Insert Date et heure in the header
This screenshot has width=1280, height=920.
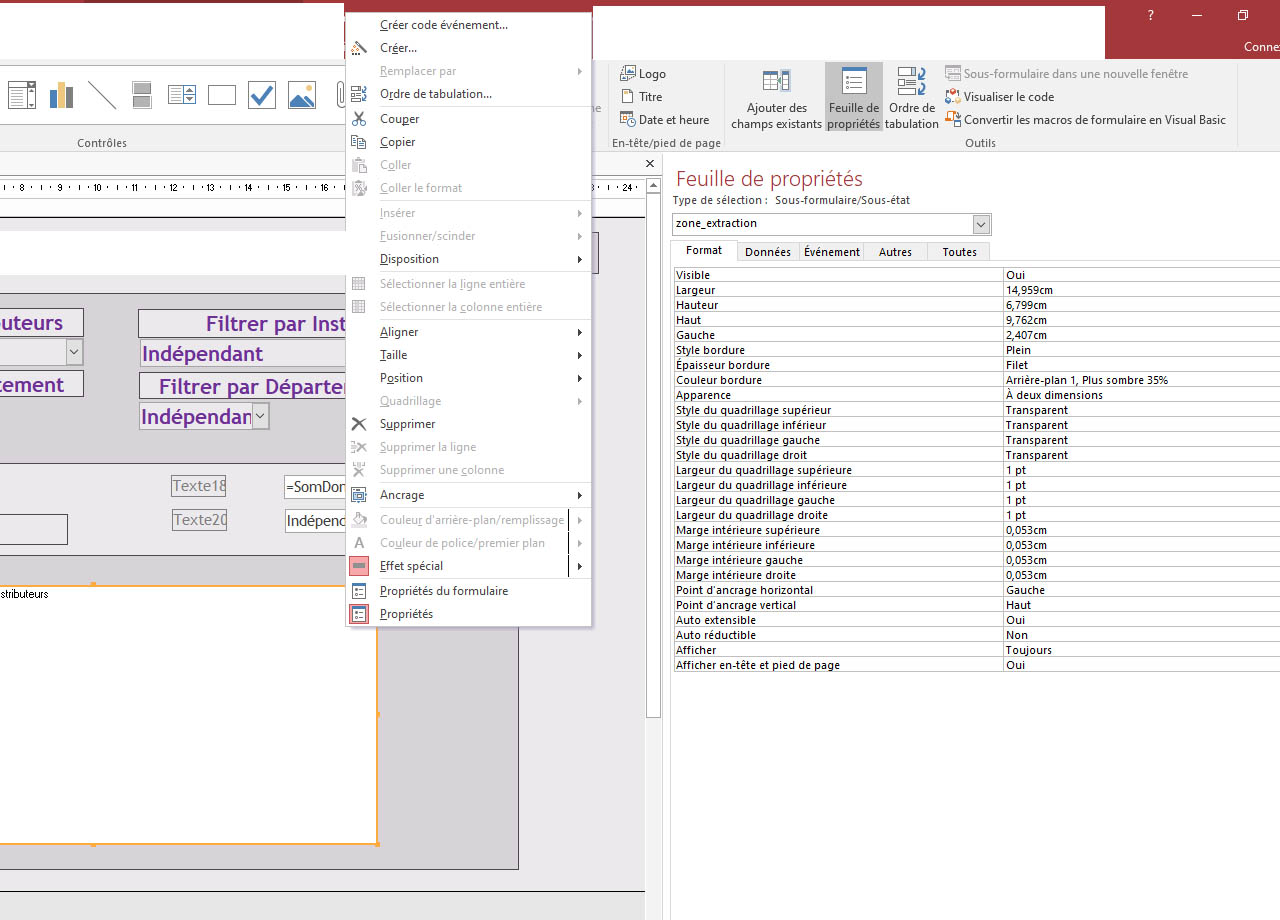click(665, 120)
